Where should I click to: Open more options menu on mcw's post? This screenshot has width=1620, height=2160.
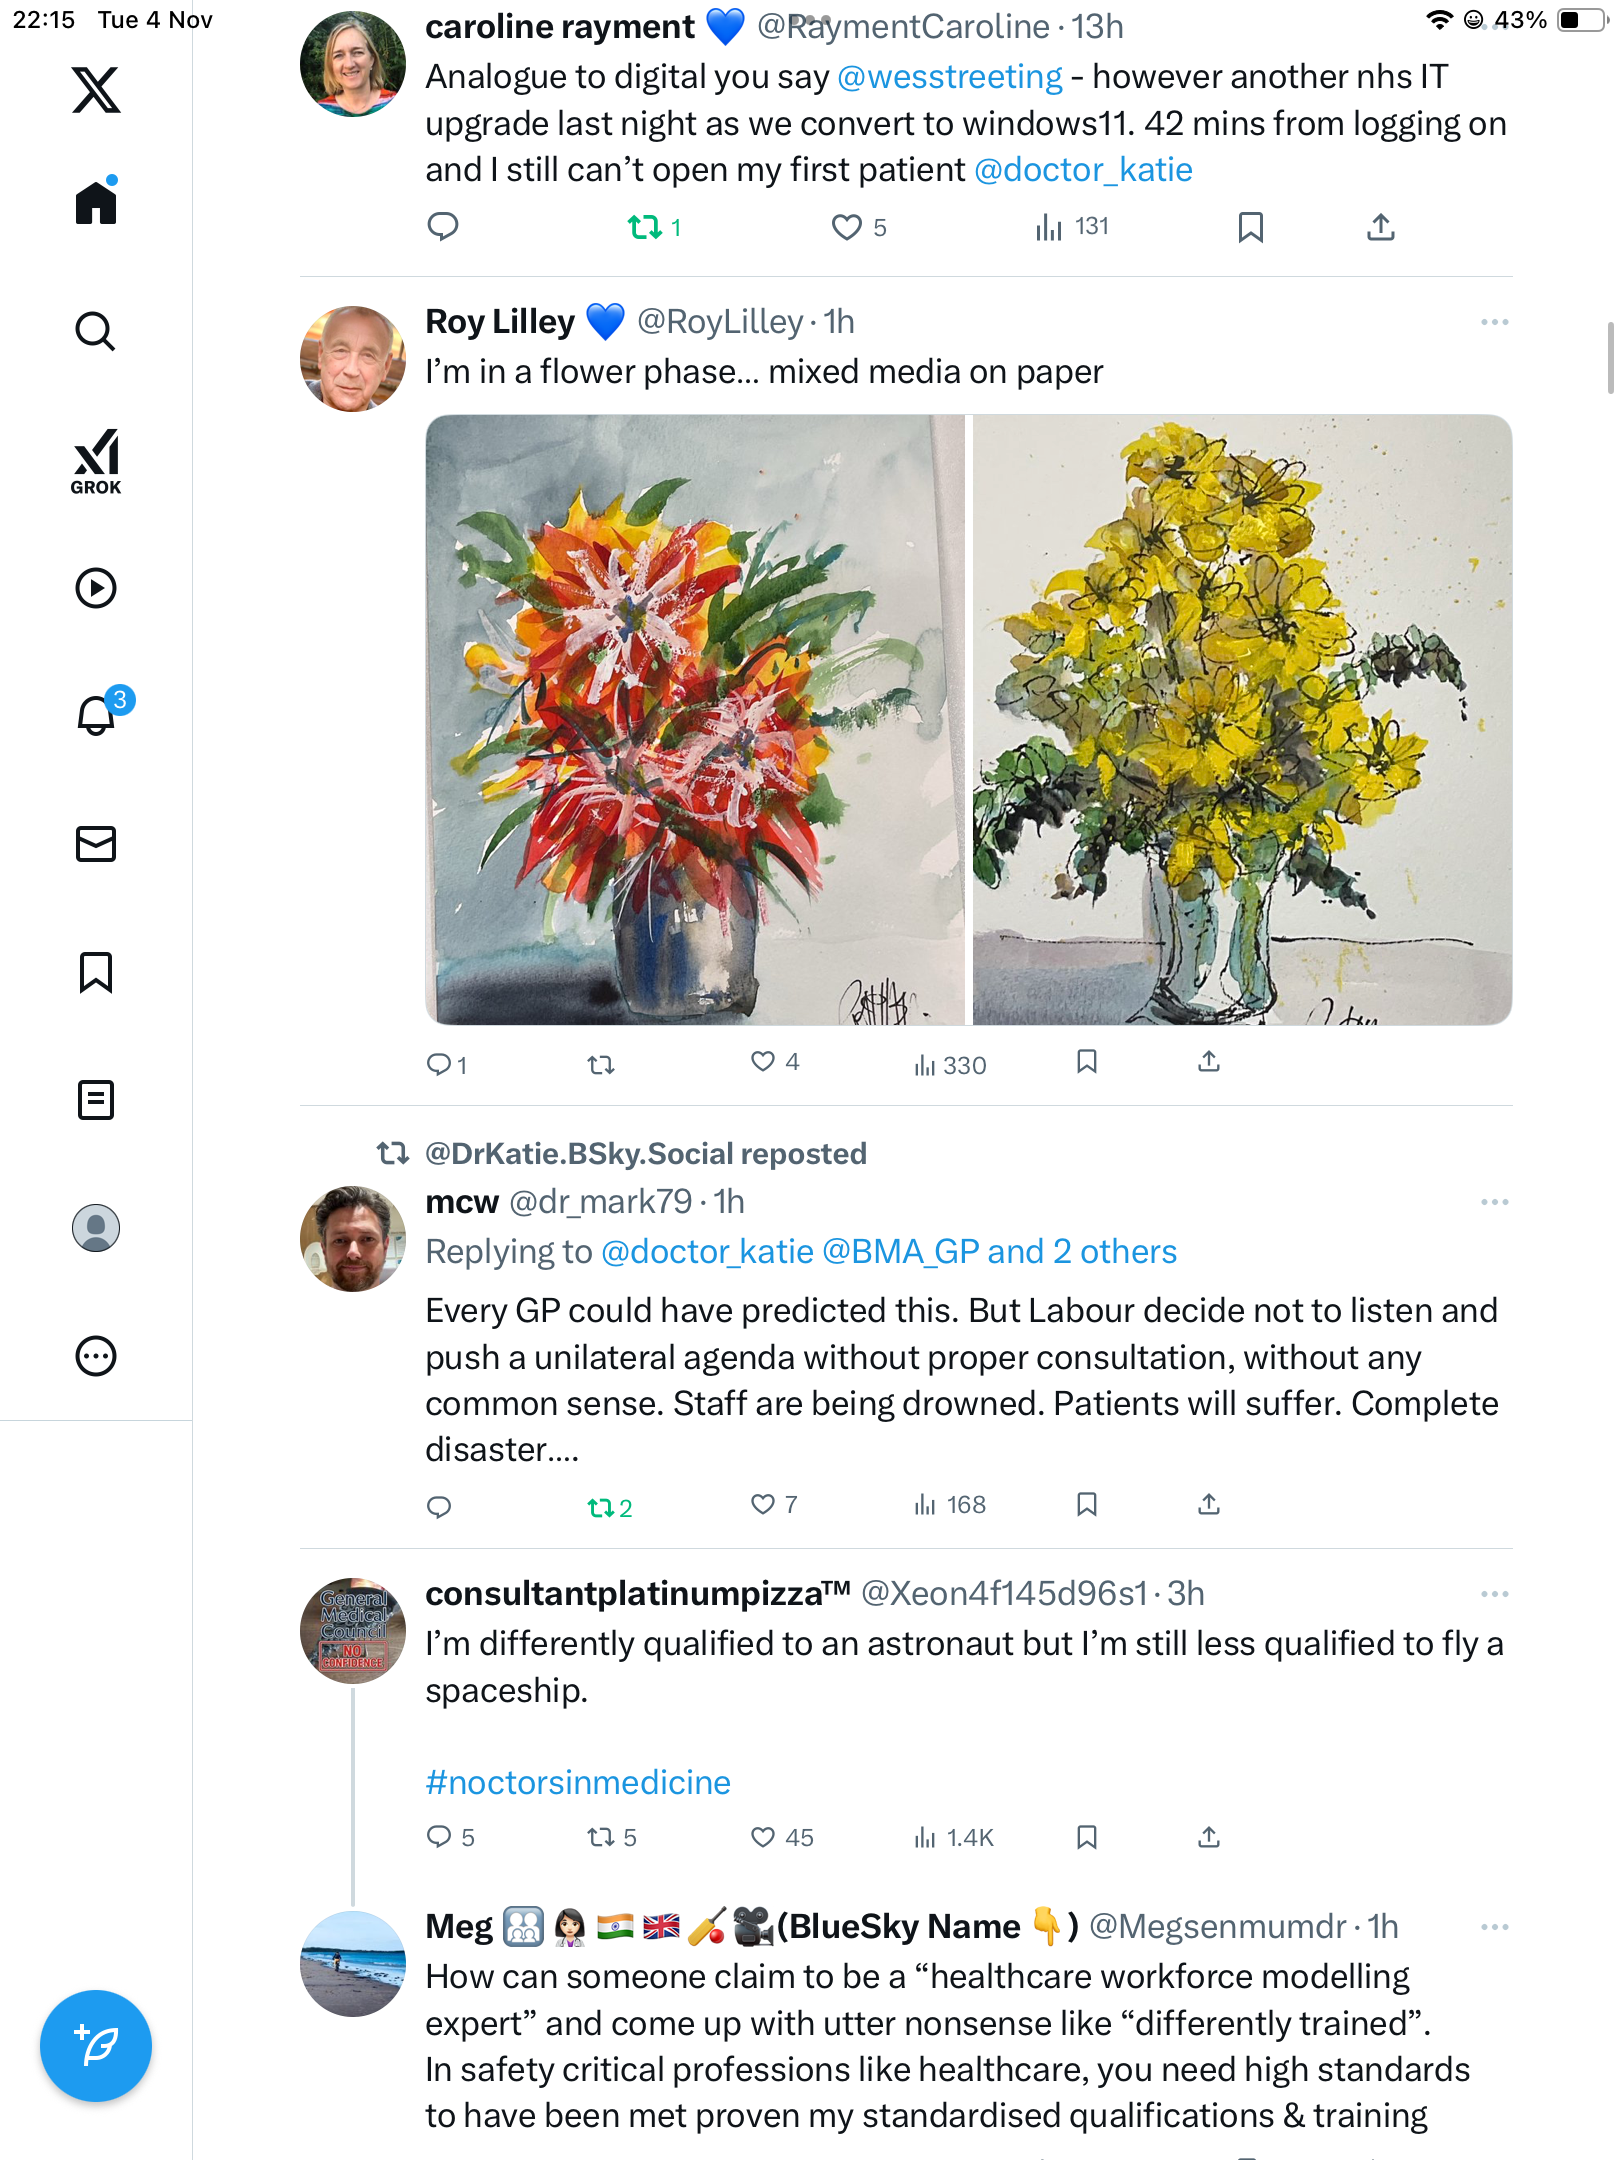click(1494, 1202)
